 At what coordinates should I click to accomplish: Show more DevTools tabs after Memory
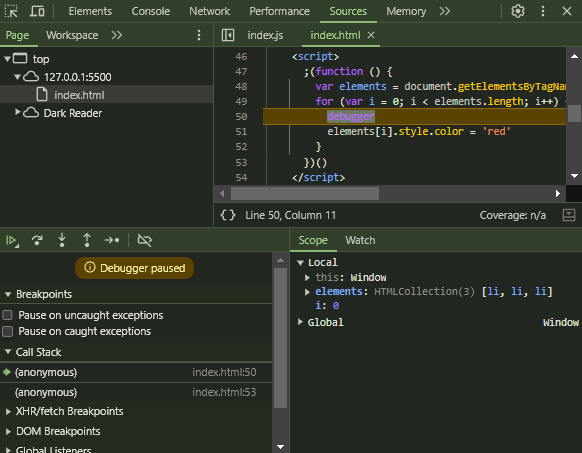(445, 11)
